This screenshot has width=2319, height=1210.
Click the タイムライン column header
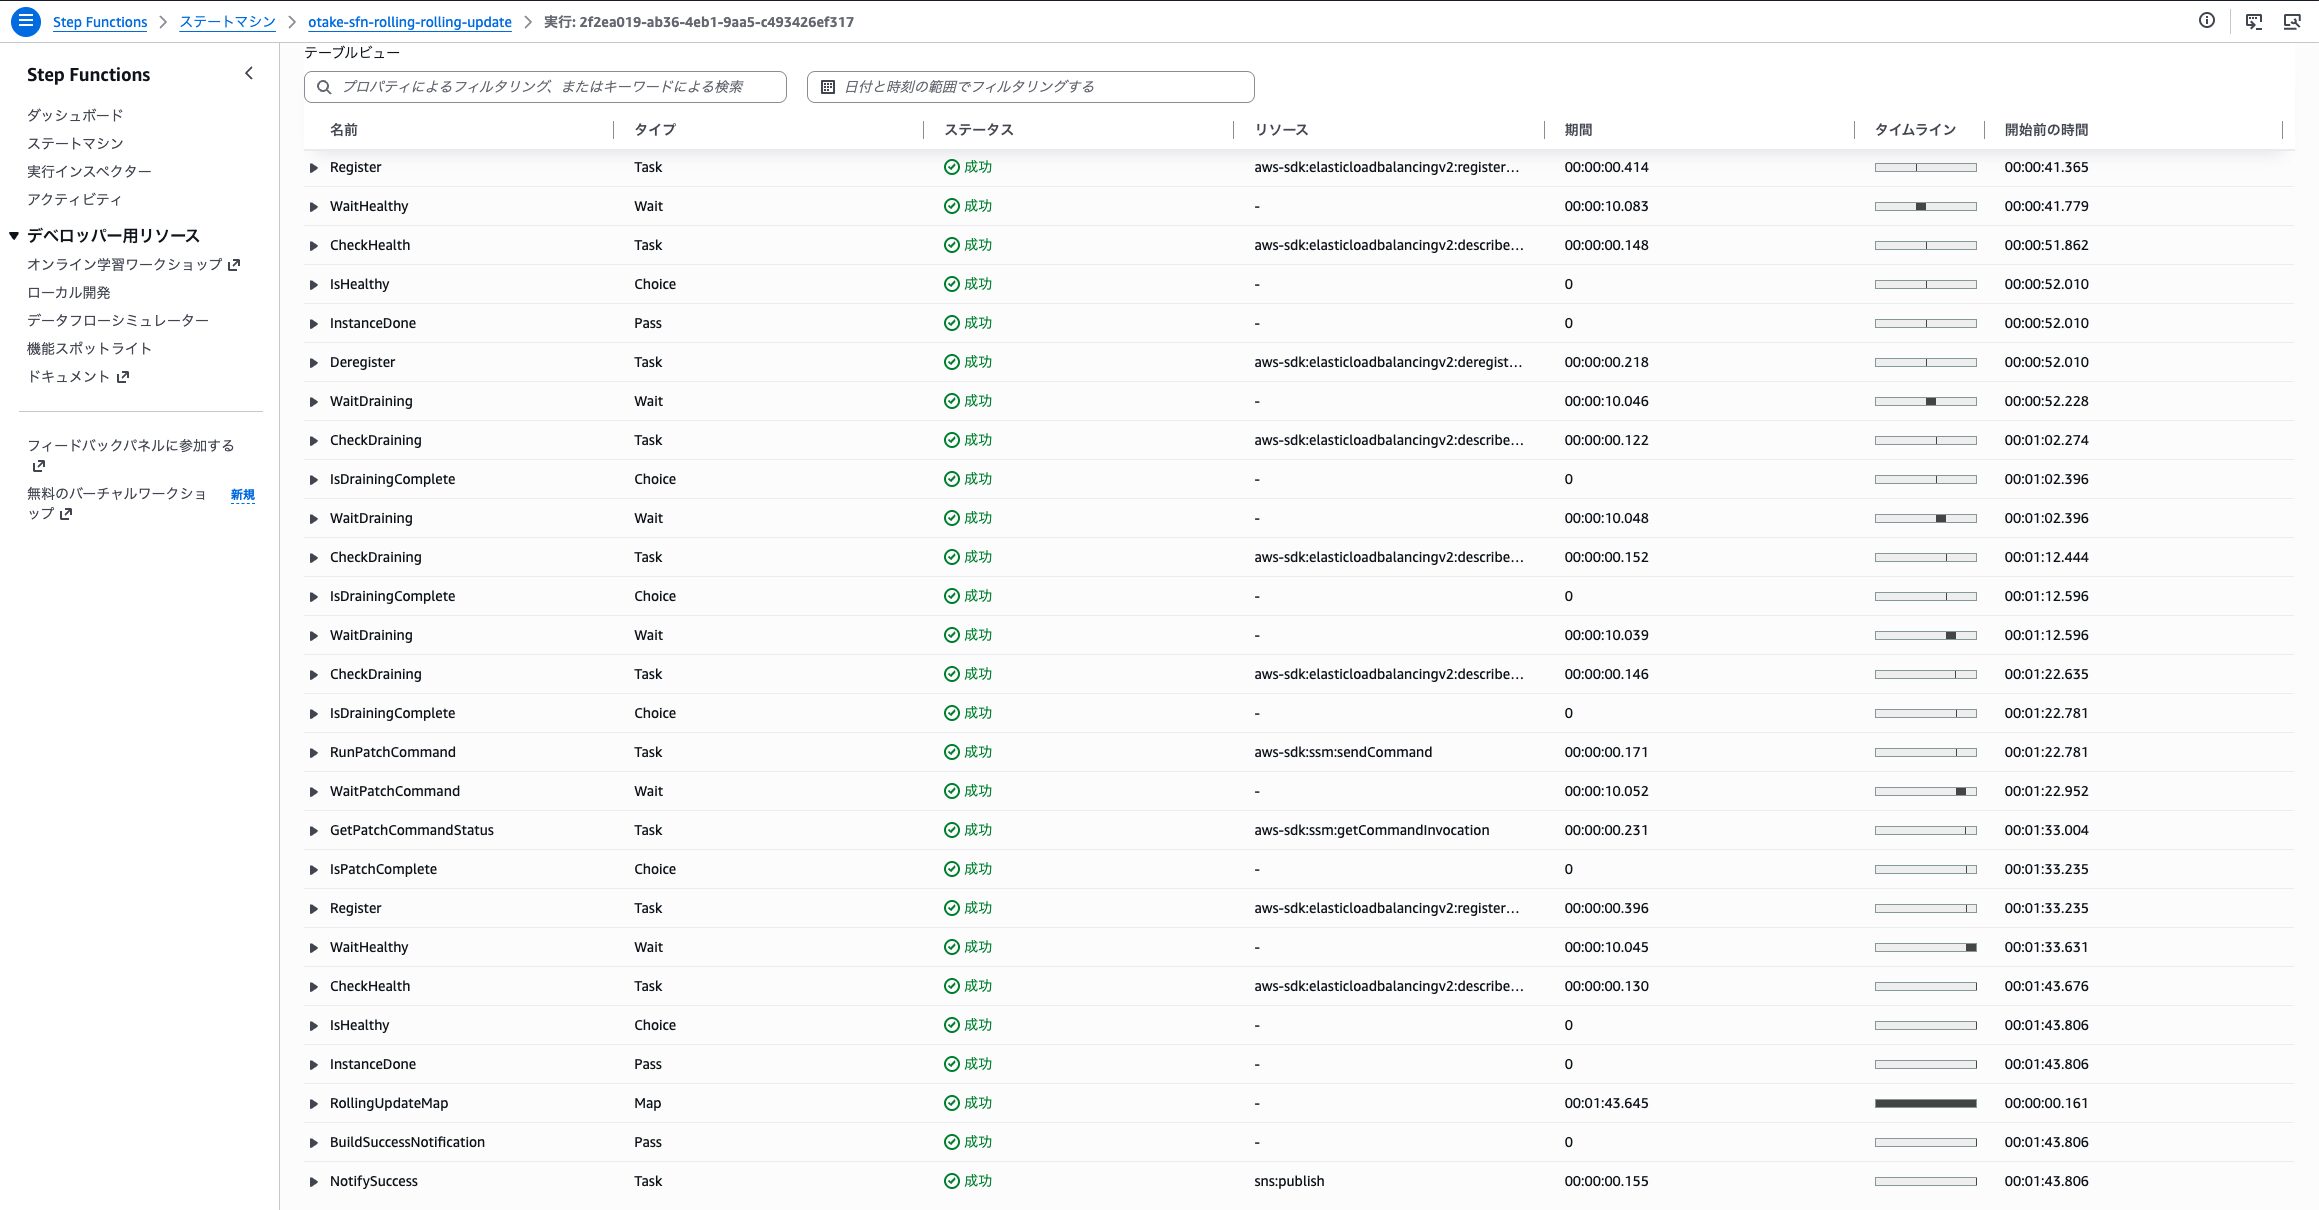click(x=1915, y=130)
